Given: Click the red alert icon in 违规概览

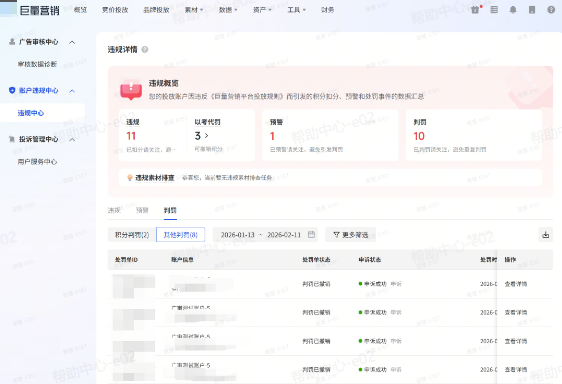Looking at the screenshot, I should click(x=131, y=90).
